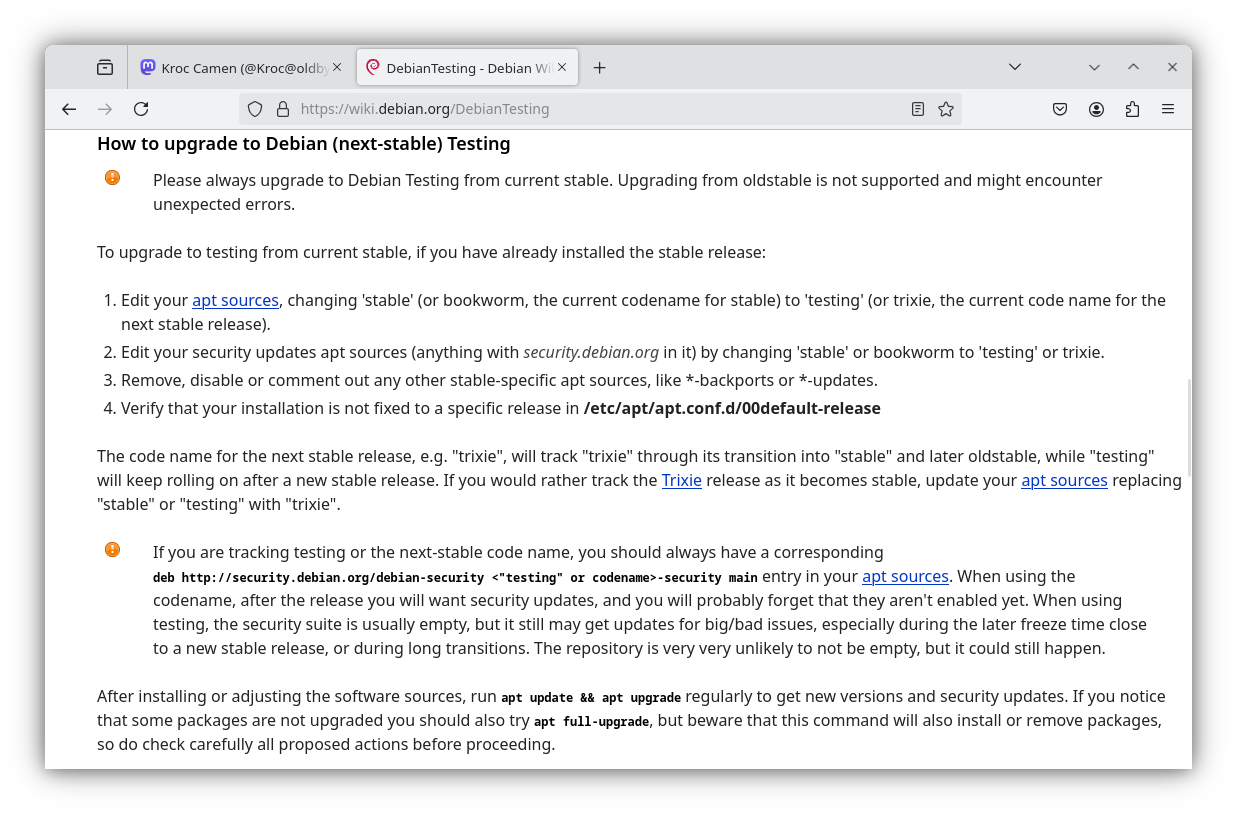Select the DebianTesting wiki tab
Screen dimensions: 1237x814
click(x=467, y=67)
